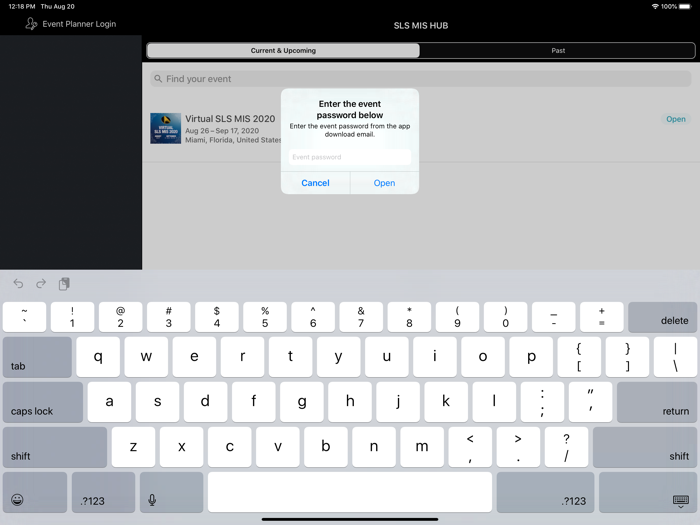Switch to the Current & Upcoming tab

[283, 50]
